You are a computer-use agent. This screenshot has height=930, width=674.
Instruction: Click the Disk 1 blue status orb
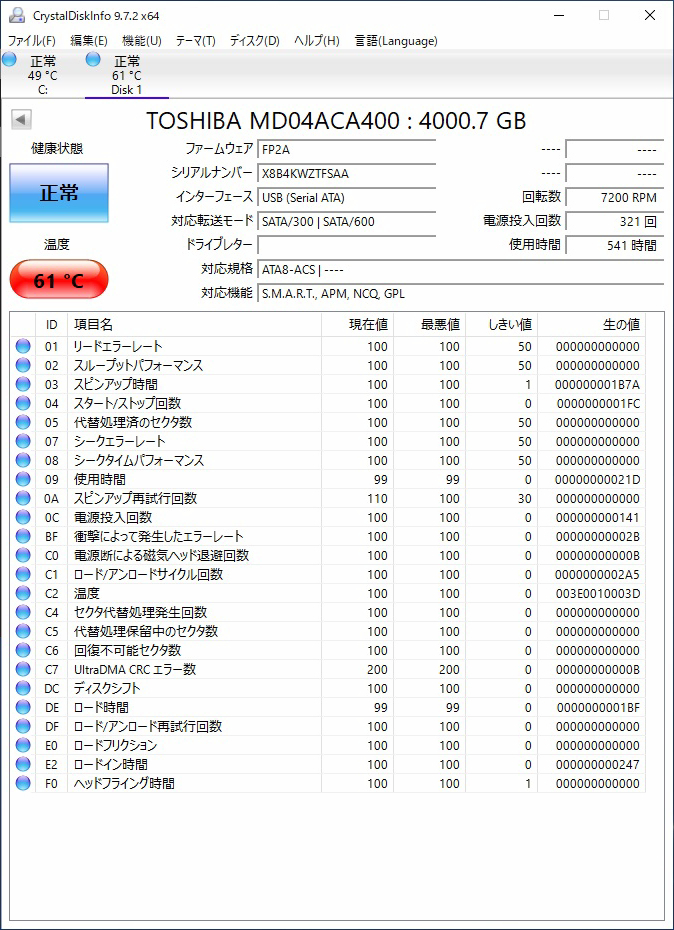click(93, 59)
